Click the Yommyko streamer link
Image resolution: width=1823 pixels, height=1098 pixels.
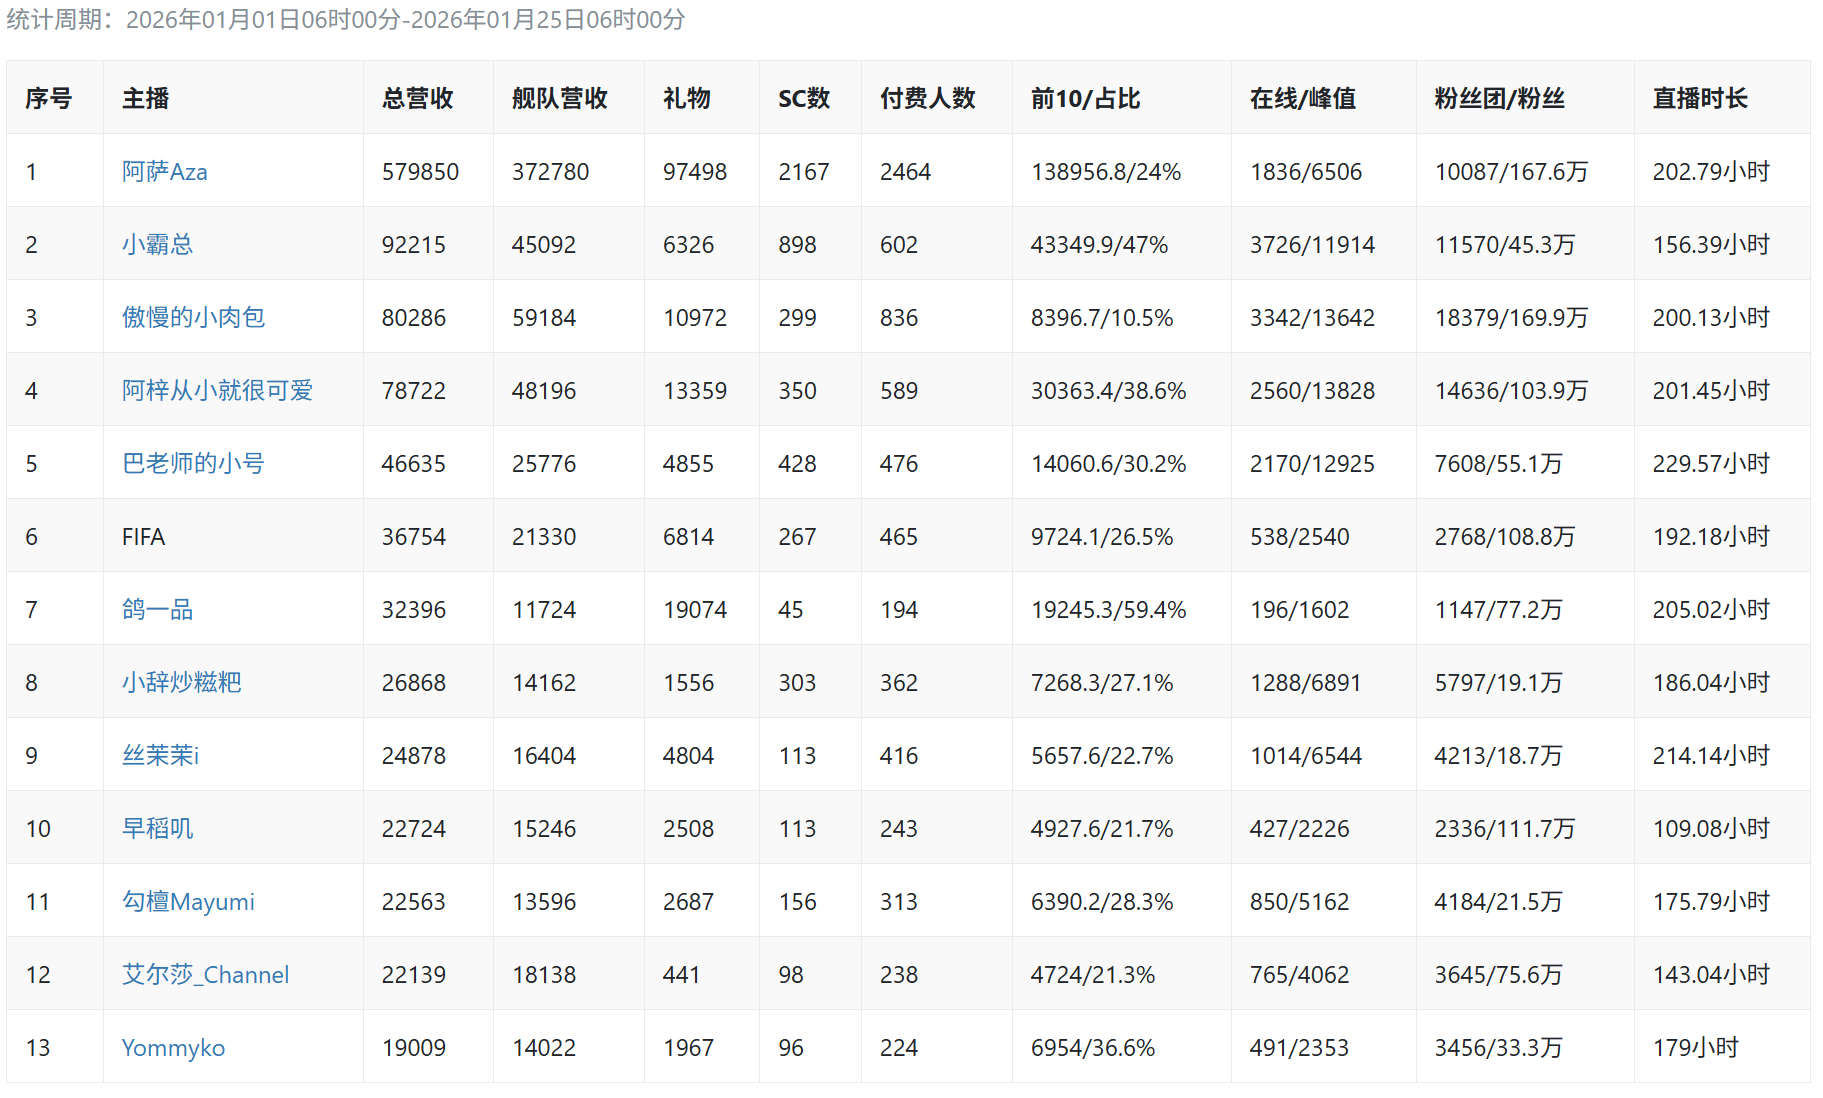(173, 1048)
